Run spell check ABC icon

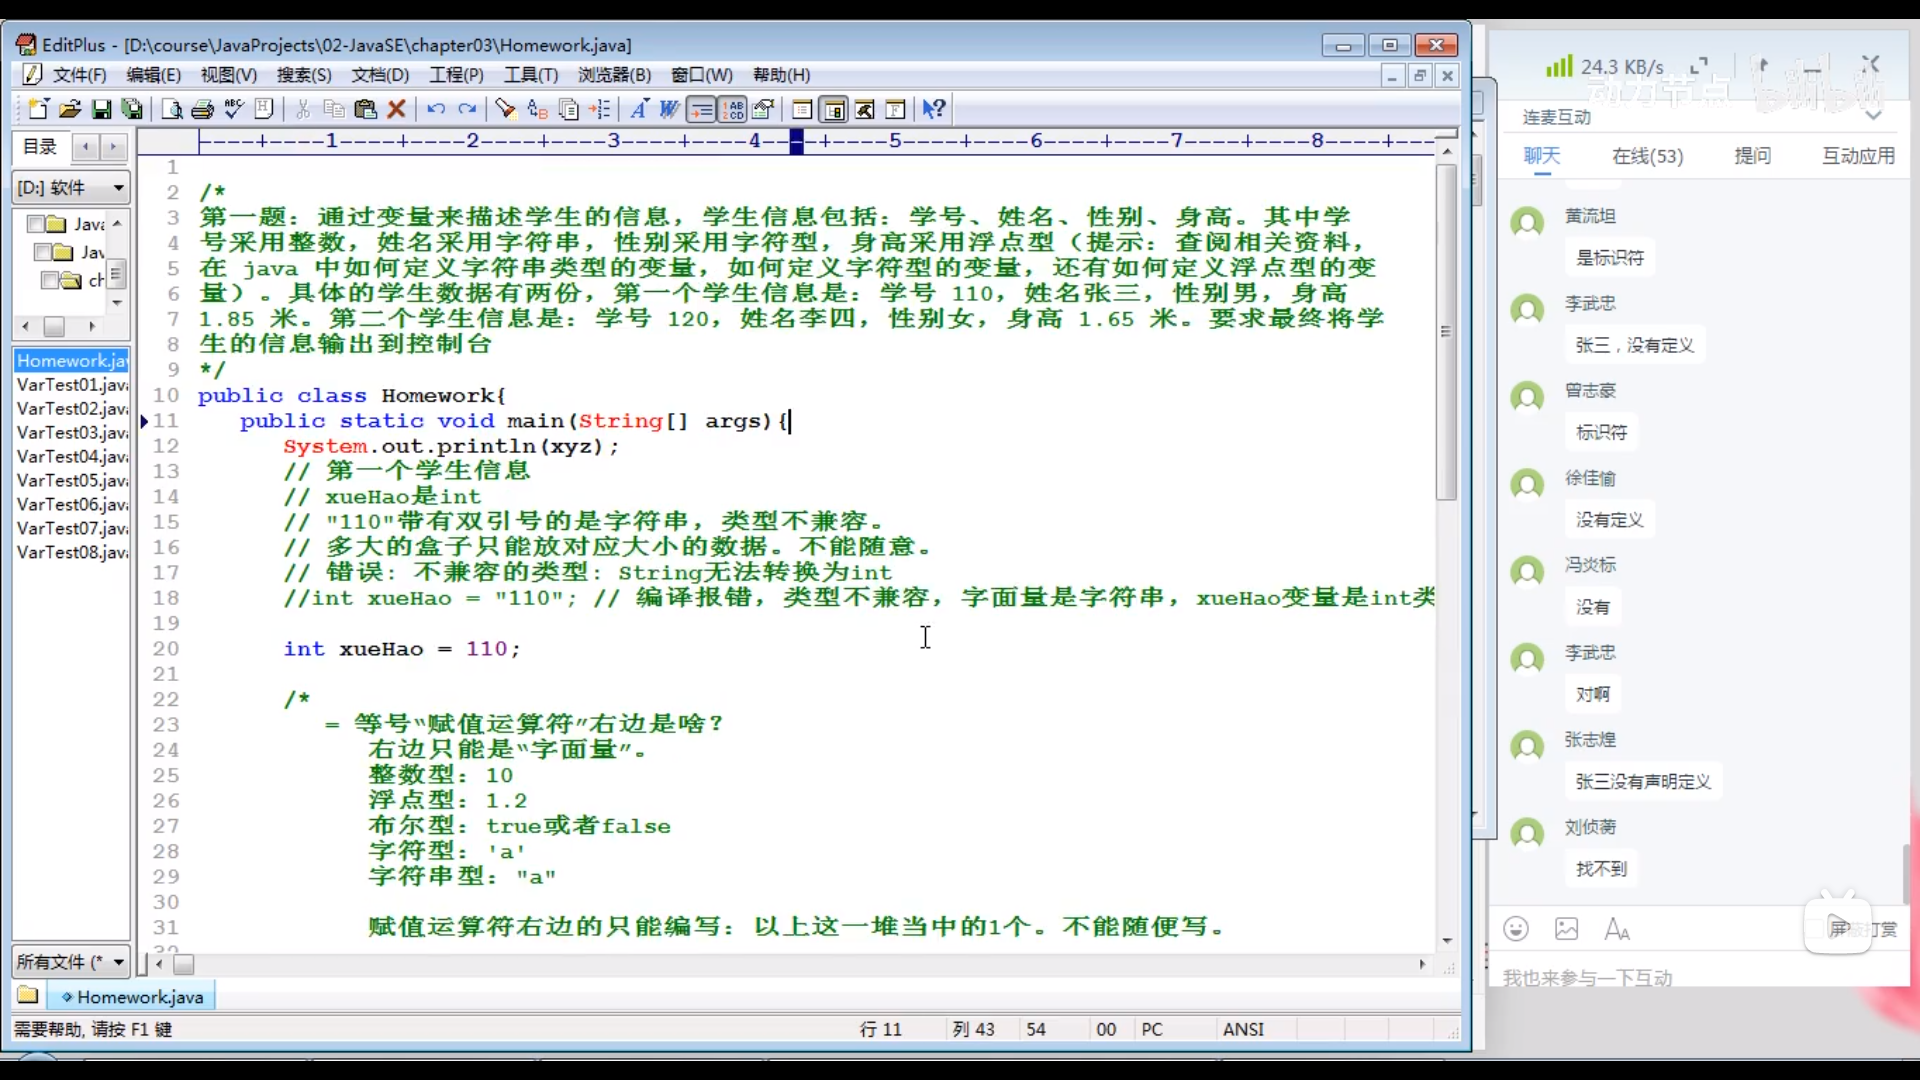point(234,109)
